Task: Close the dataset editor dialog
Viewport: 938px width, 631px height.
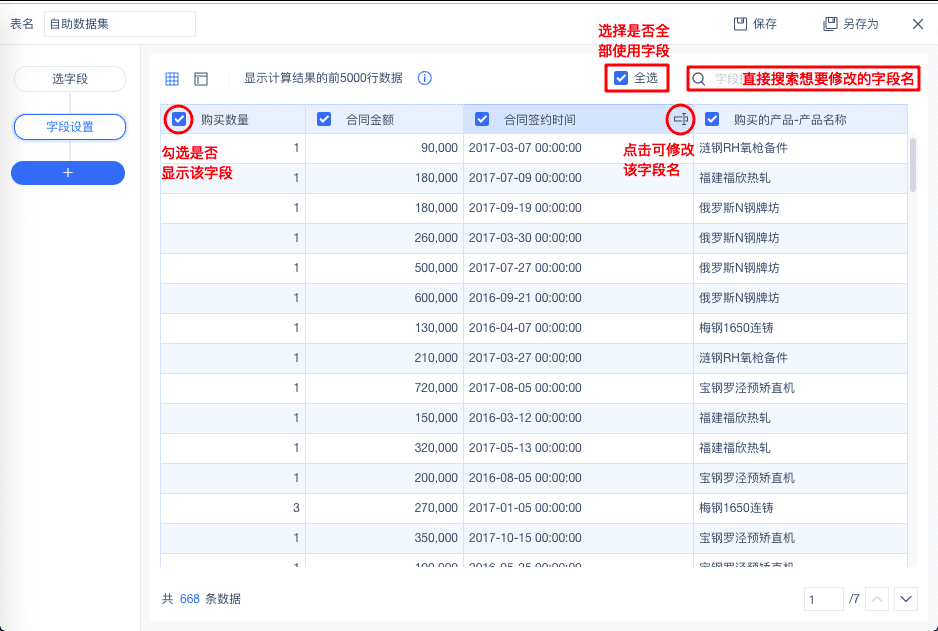Action: 918,24
